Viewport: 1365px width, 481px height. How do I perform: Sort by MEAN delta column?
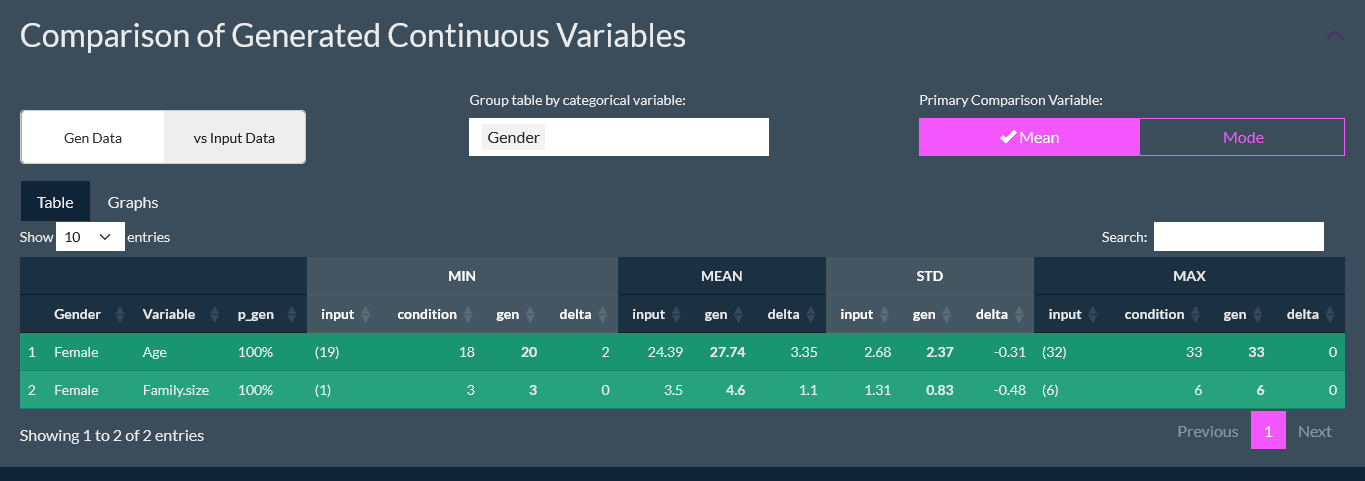pyautogui.click(x=790, y=314)
